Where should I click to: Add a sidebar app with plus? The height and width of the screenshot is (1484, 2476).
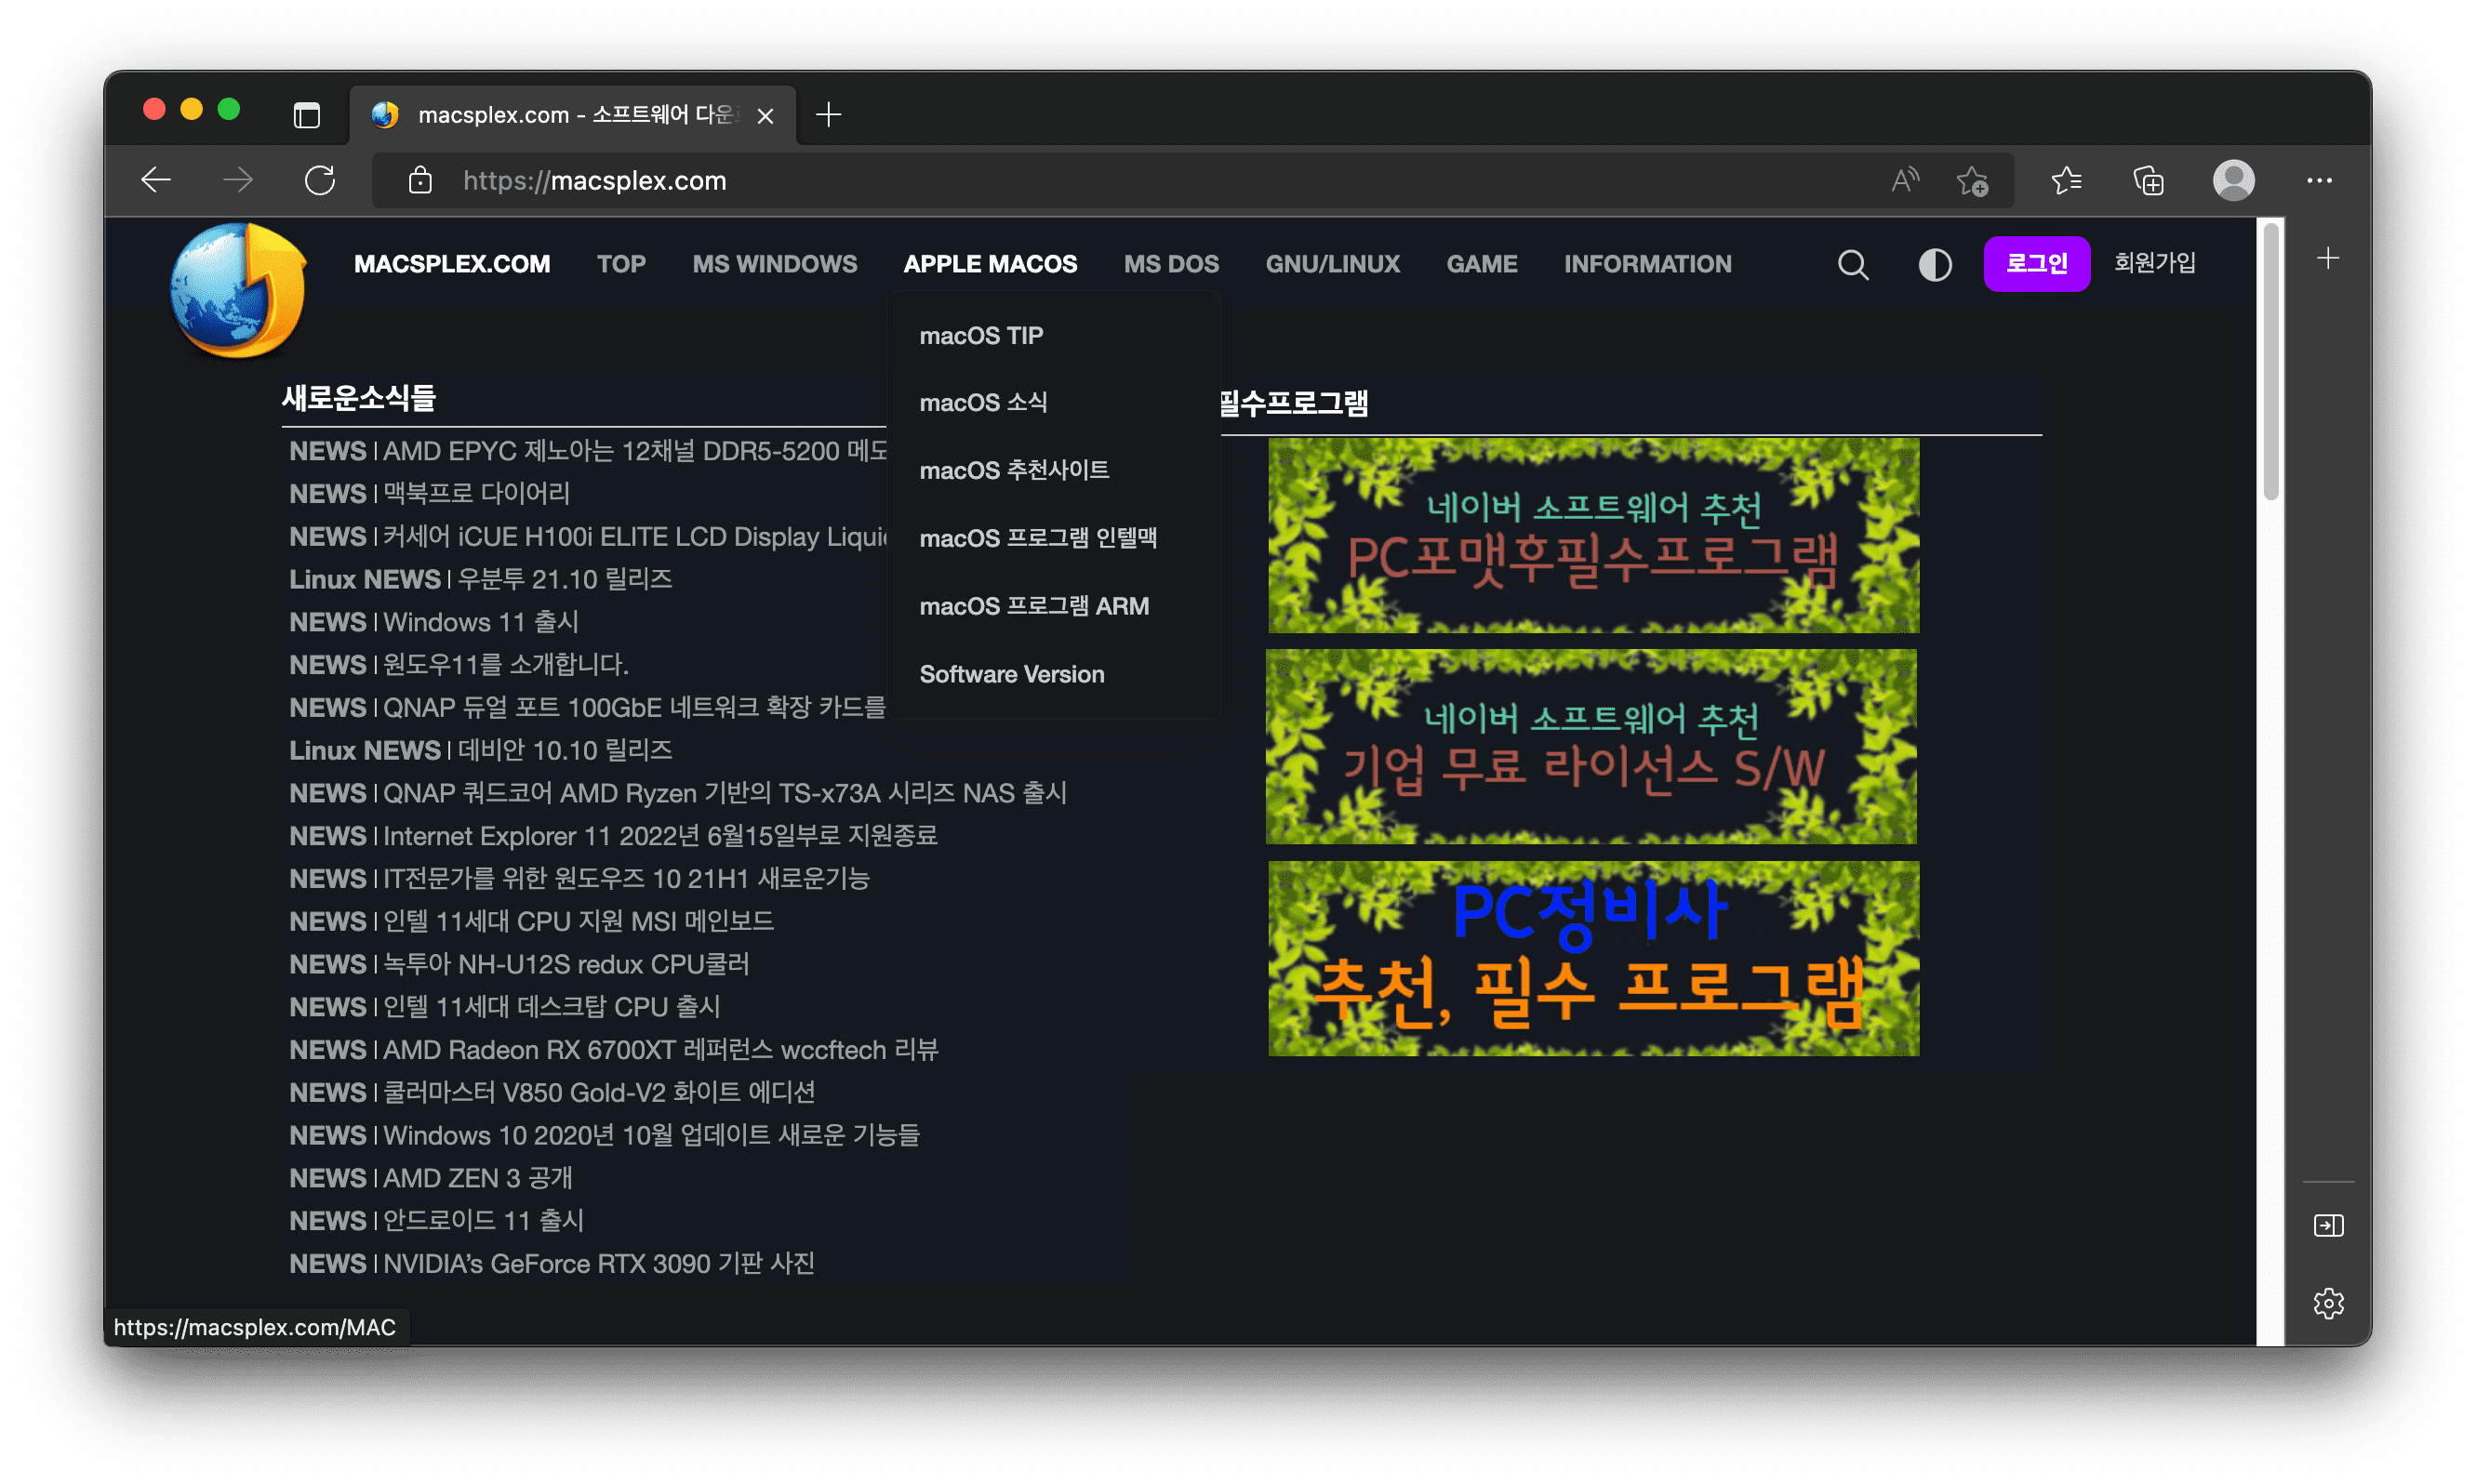[x=2327, y=259]
